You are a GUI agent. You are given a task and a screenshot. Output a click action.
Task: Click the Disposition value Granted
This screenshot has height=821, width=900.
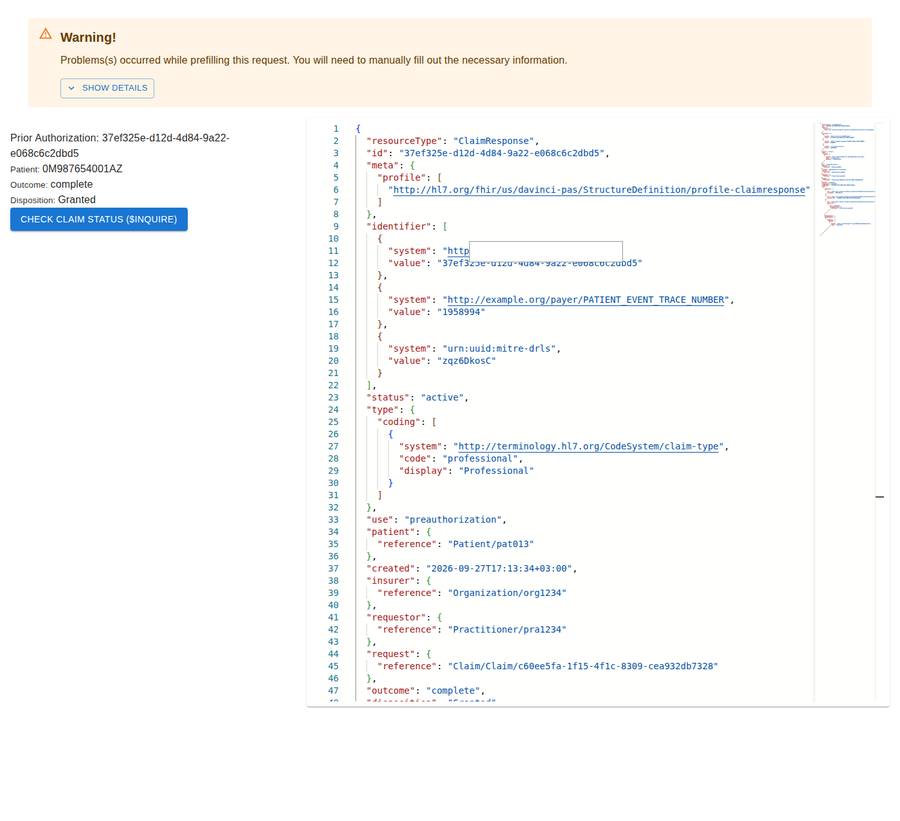pos(77,200)
